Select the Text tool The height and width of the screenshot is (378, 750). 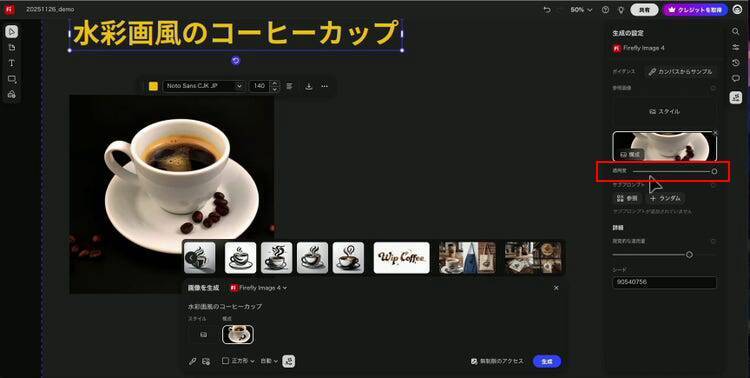(12, 63)
